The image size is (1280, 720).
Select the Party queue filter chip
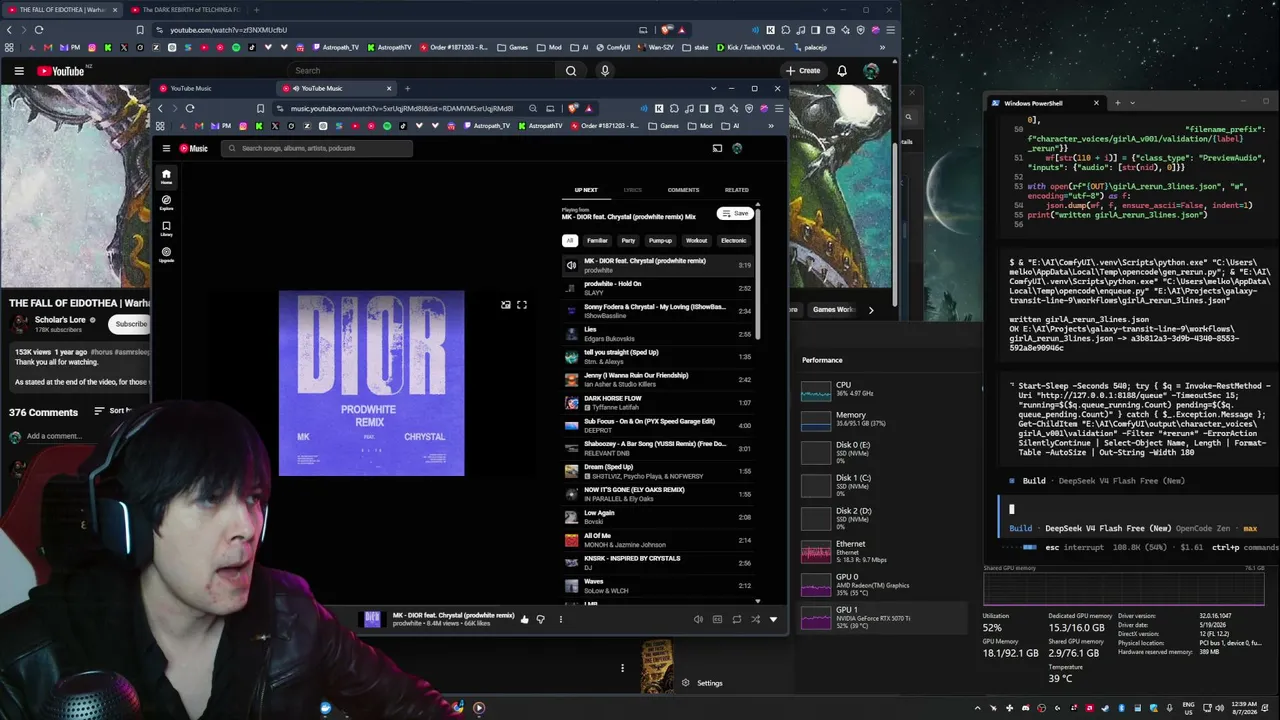(628, 241)
